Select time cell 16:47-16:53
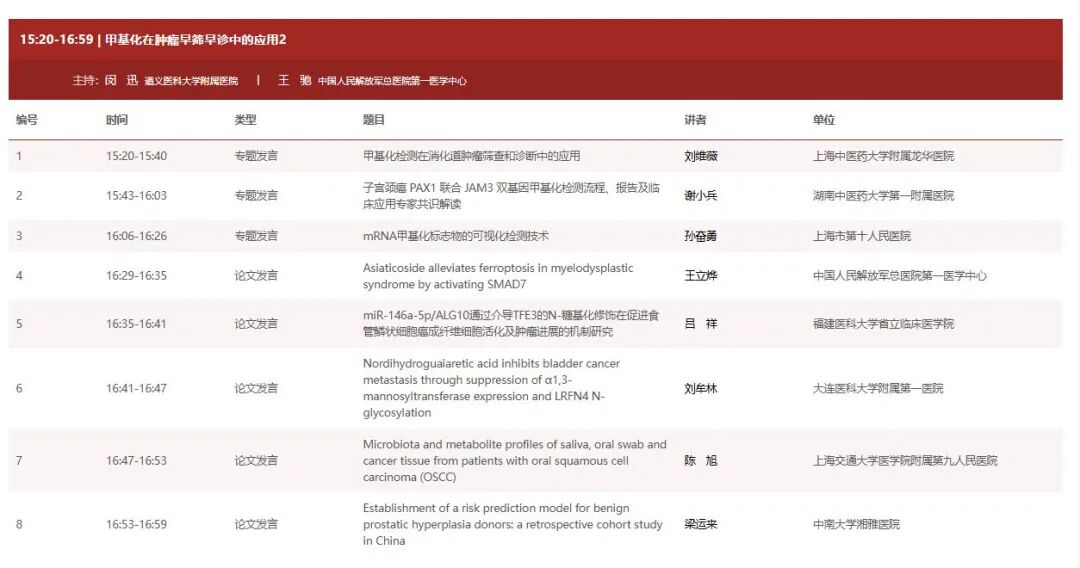This screenshot has height=568, width=1080. (136, 461)
